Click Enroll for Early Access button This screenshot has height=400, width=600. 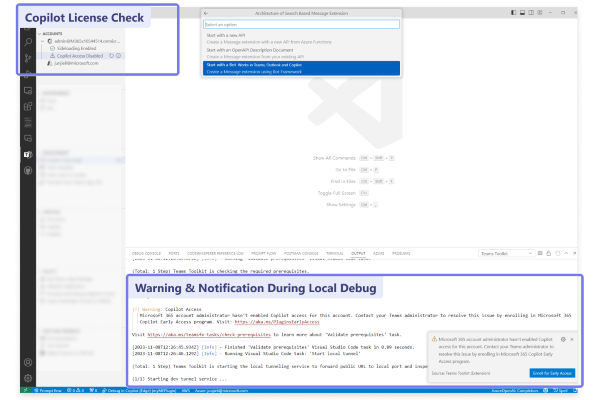tap(552, 373)
